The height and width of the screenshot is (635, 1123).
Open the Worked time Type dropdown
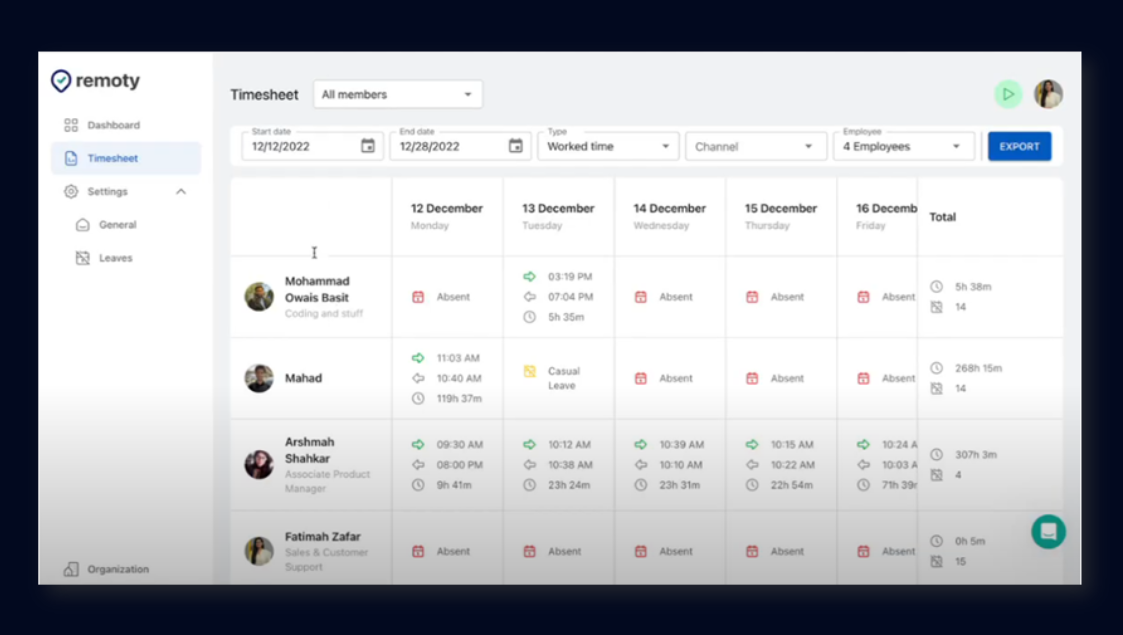point(608,145)
